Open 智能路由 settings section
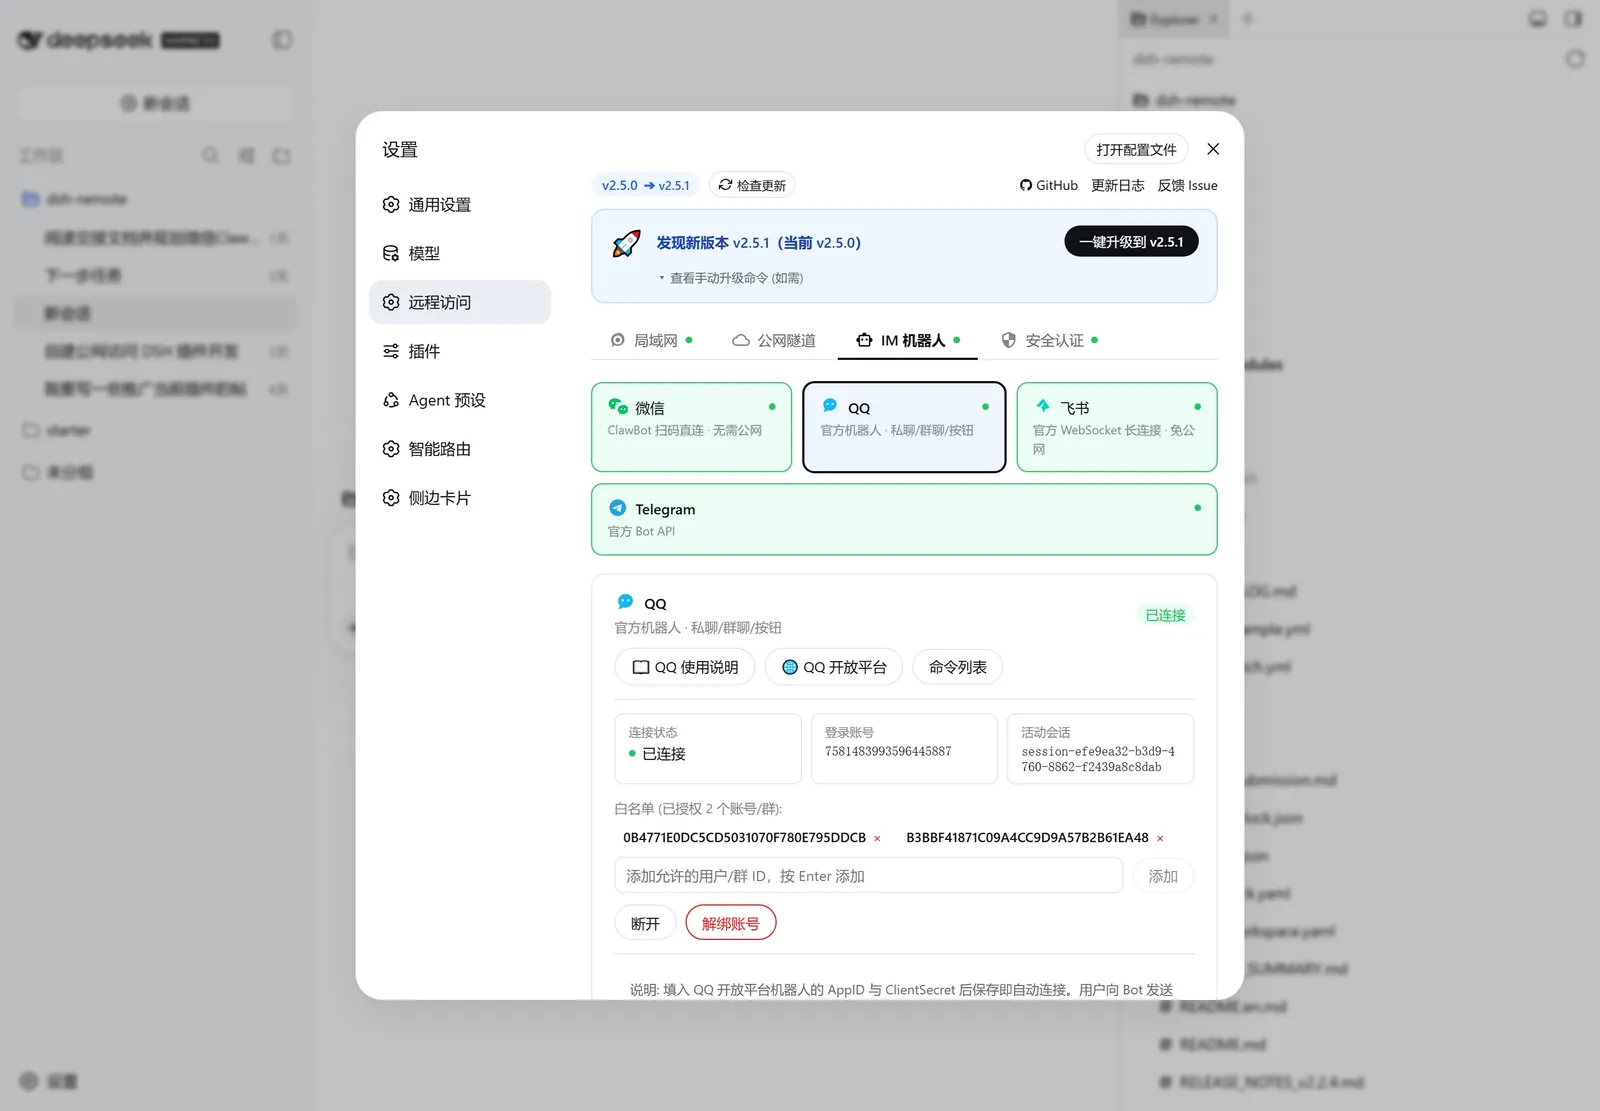Image resolution: width=1600 pixels, height=1111 pixels. click(460, 449)
